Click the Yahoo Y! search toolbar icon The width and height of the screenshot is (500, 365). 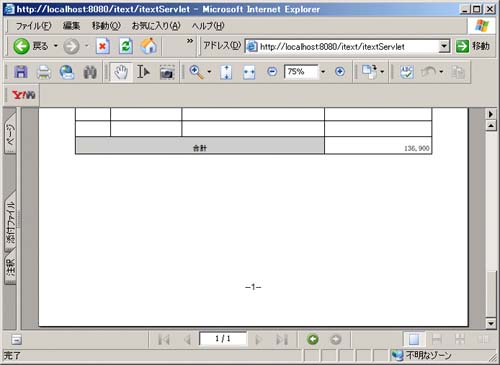tap(23, 95)
